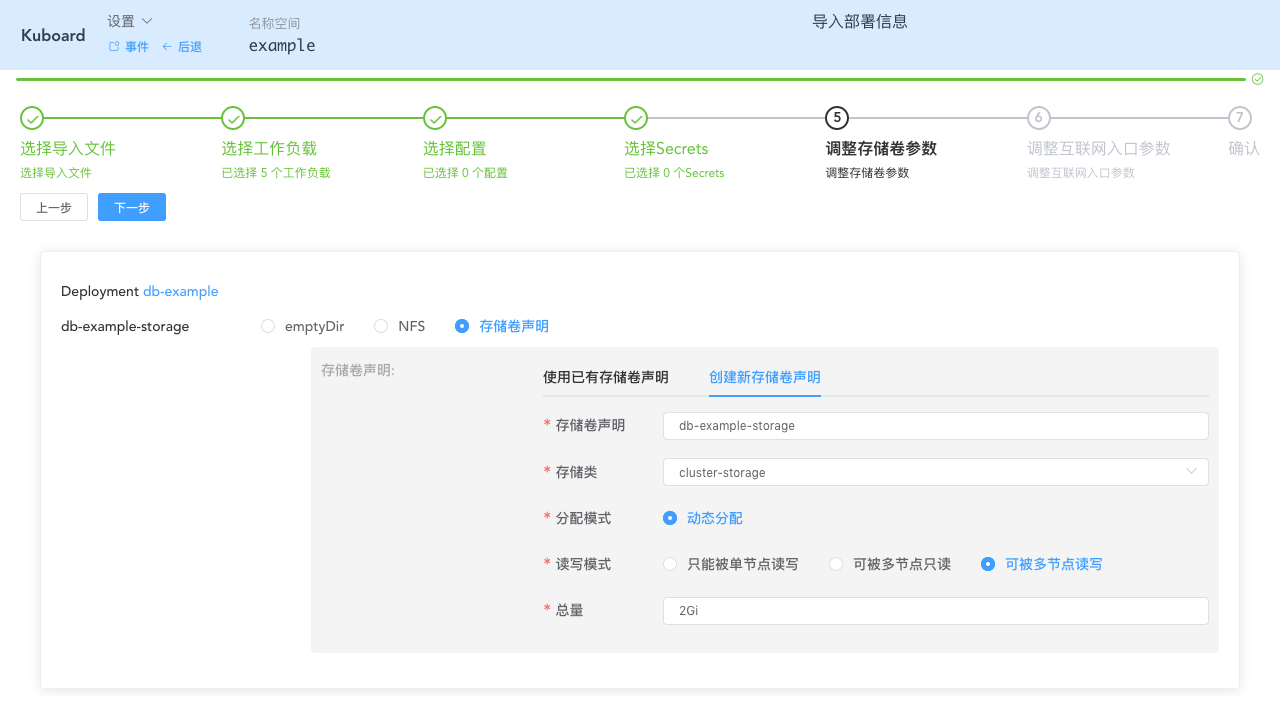
Task: Click the check icon on the 选择Secrets step
Action: click(x=636, y=117)
